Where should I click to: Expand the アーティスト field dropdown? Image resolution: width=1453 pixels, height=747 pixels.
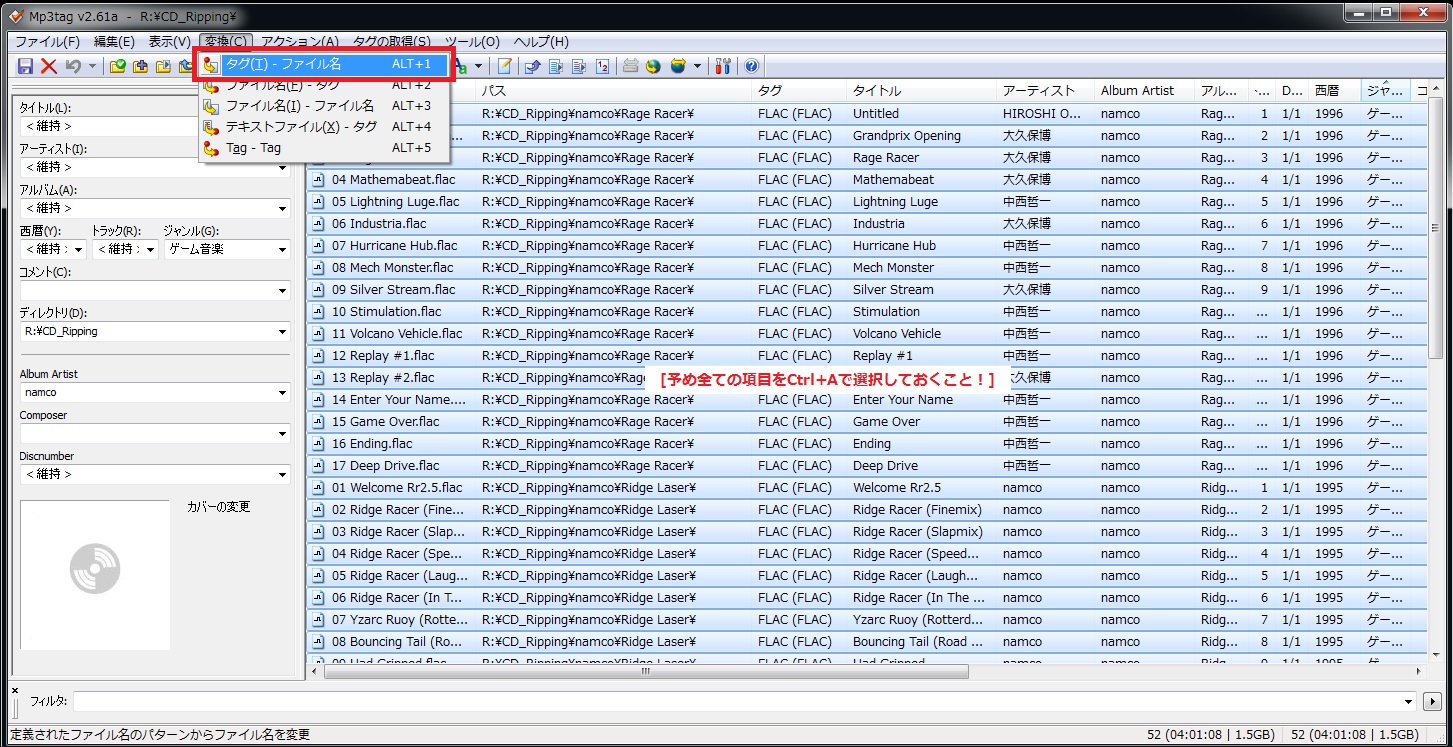tap(282, 168)
